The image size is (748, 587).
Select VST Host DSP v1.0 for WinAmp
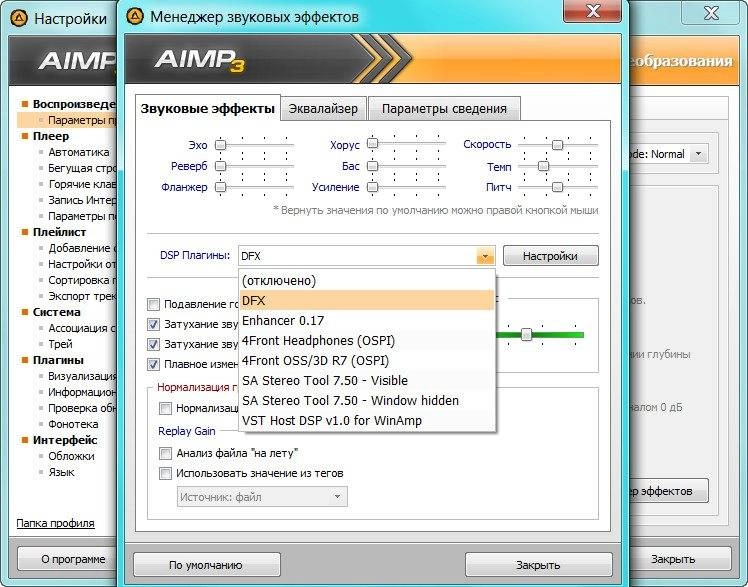click(x=367, y=421)
